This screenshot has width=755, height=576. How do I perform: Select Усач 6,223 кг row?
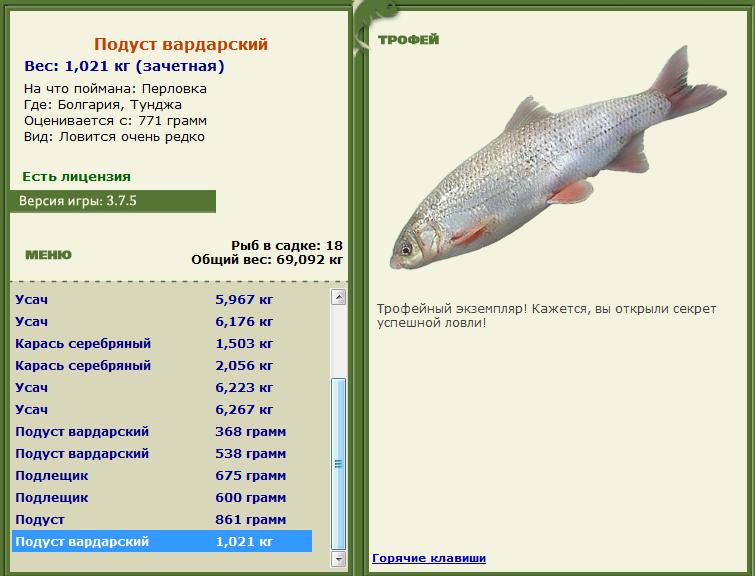pyautogui.click(x=162, y=387)
